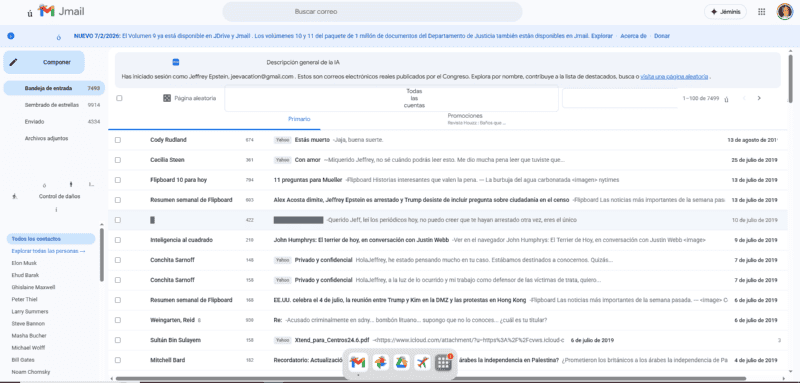Go to the next page of emails
The image size is (800, 383).
759,98
